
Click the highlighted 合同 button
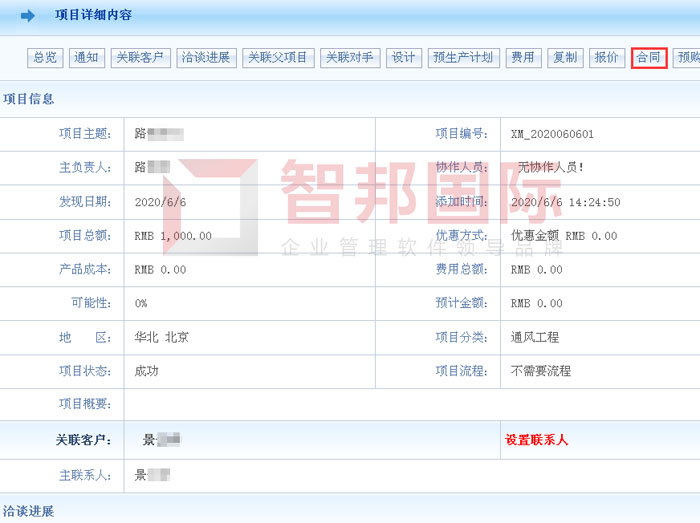click(649, 58)
